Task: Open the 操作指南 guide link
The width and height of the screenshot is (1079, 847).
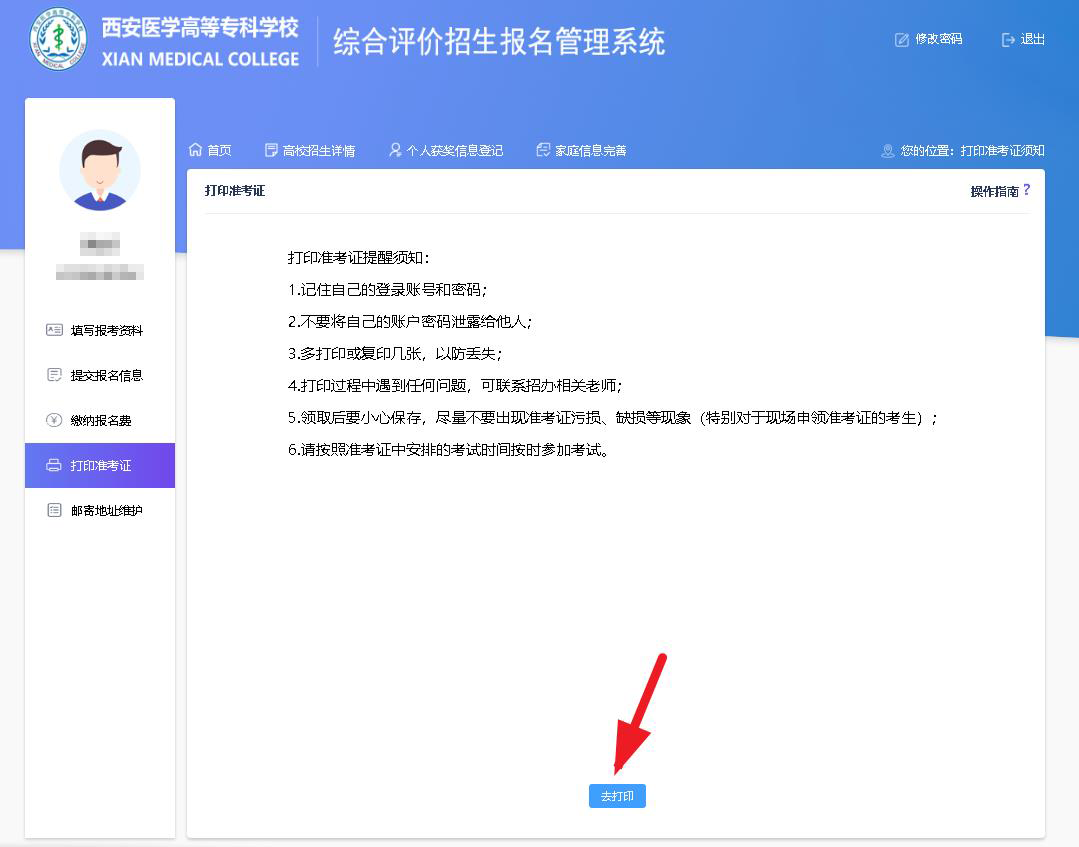Action: tap(994, 191)
